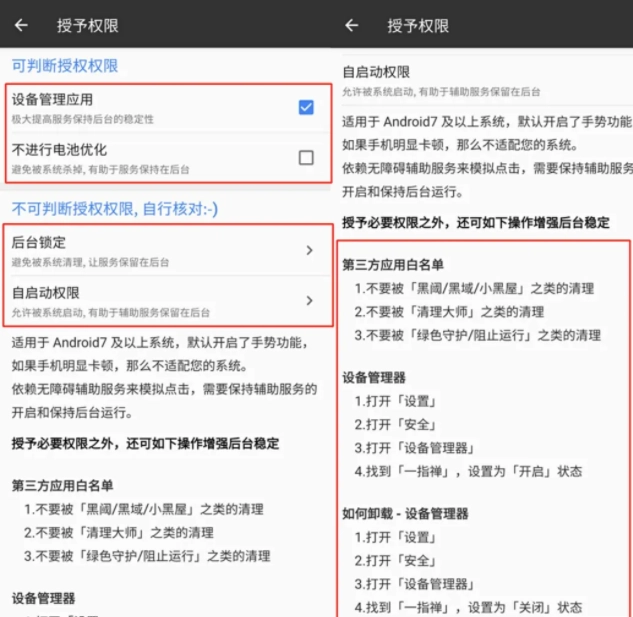633x617 pixels.
Task: Click the 第三方应用白名单 heading on the right screen
Action: [x=390, y=265]
